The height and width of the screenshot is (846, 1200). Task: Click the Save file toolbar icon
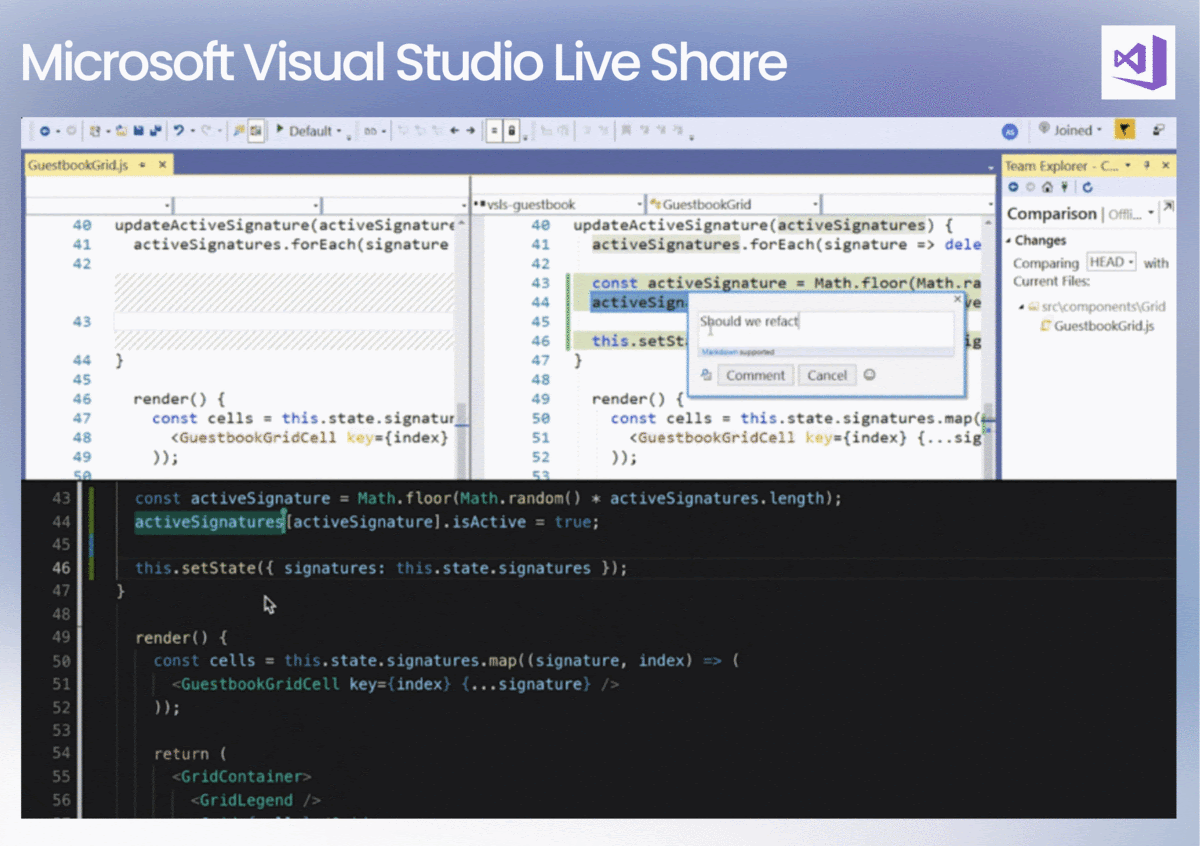coord(137,131)
